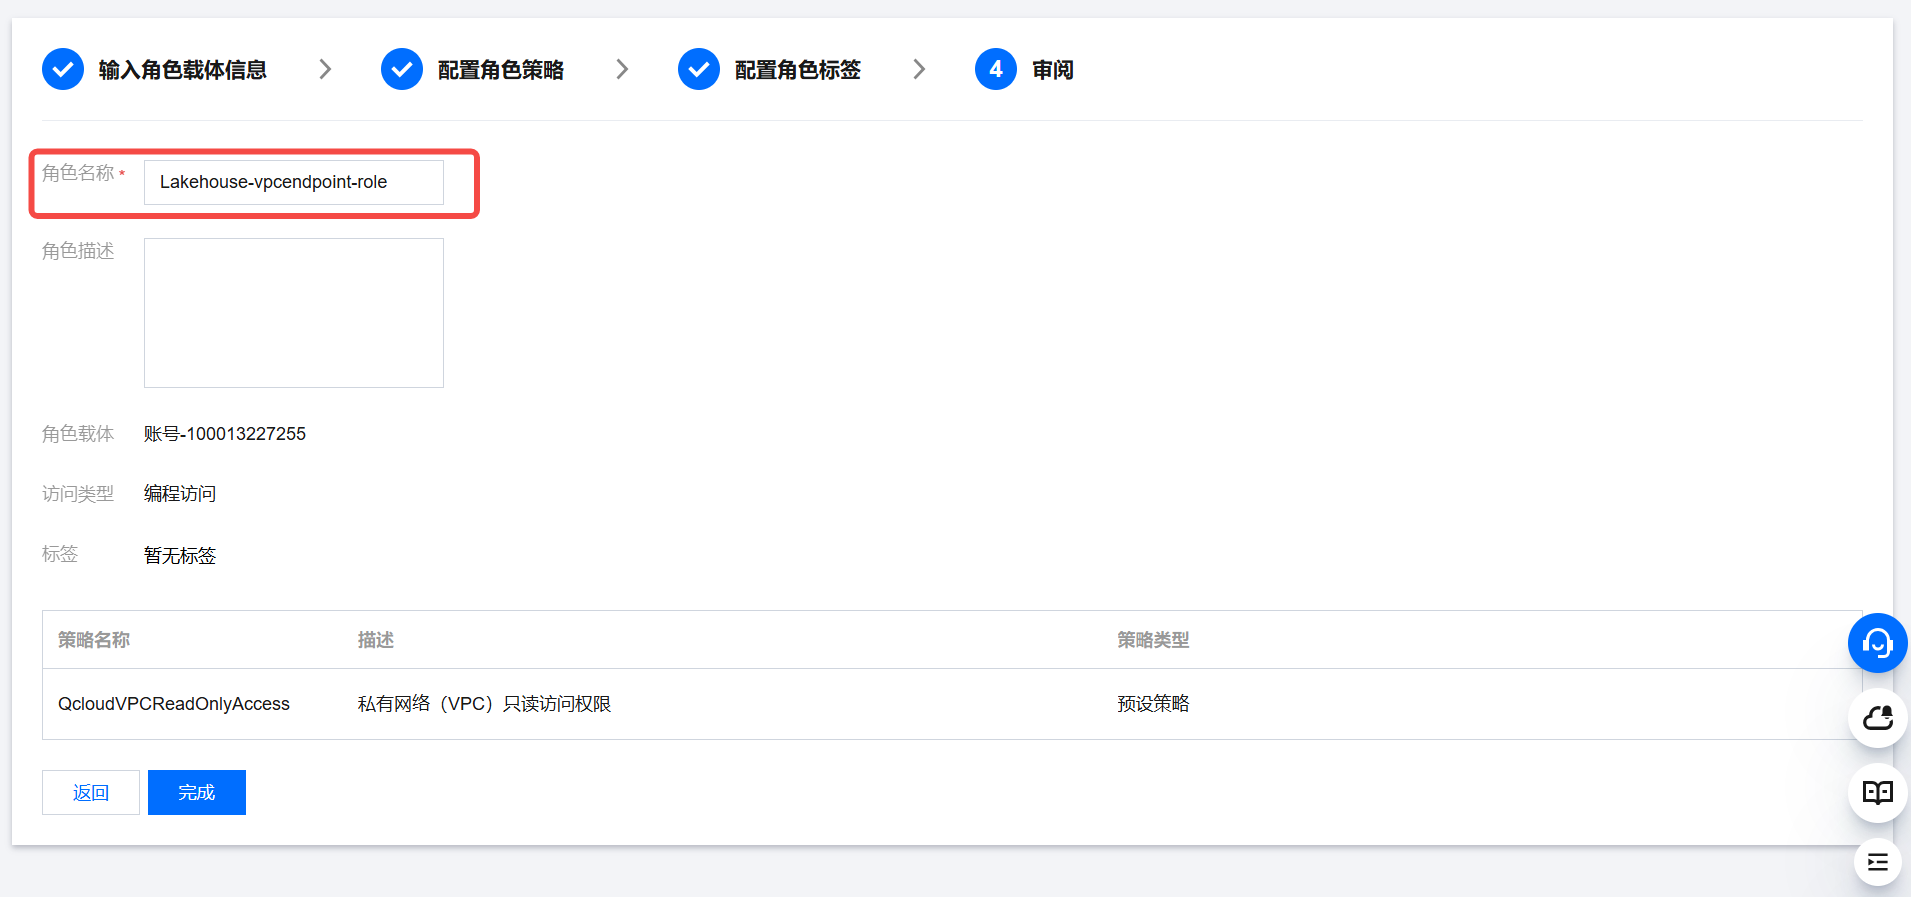Click the third step checkmark circle
Screen dimensions: 1911x897
tap(699, 70)
